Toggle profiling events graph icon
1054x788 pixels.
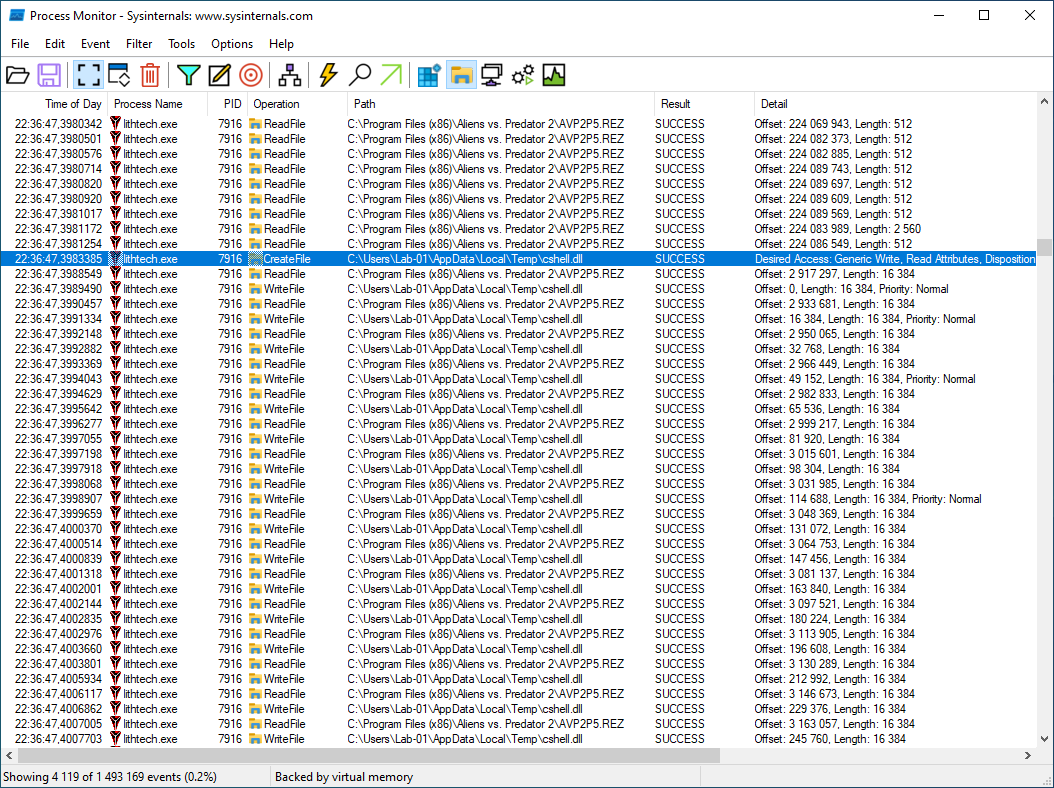pyautogui.click(x=554, y=75)
